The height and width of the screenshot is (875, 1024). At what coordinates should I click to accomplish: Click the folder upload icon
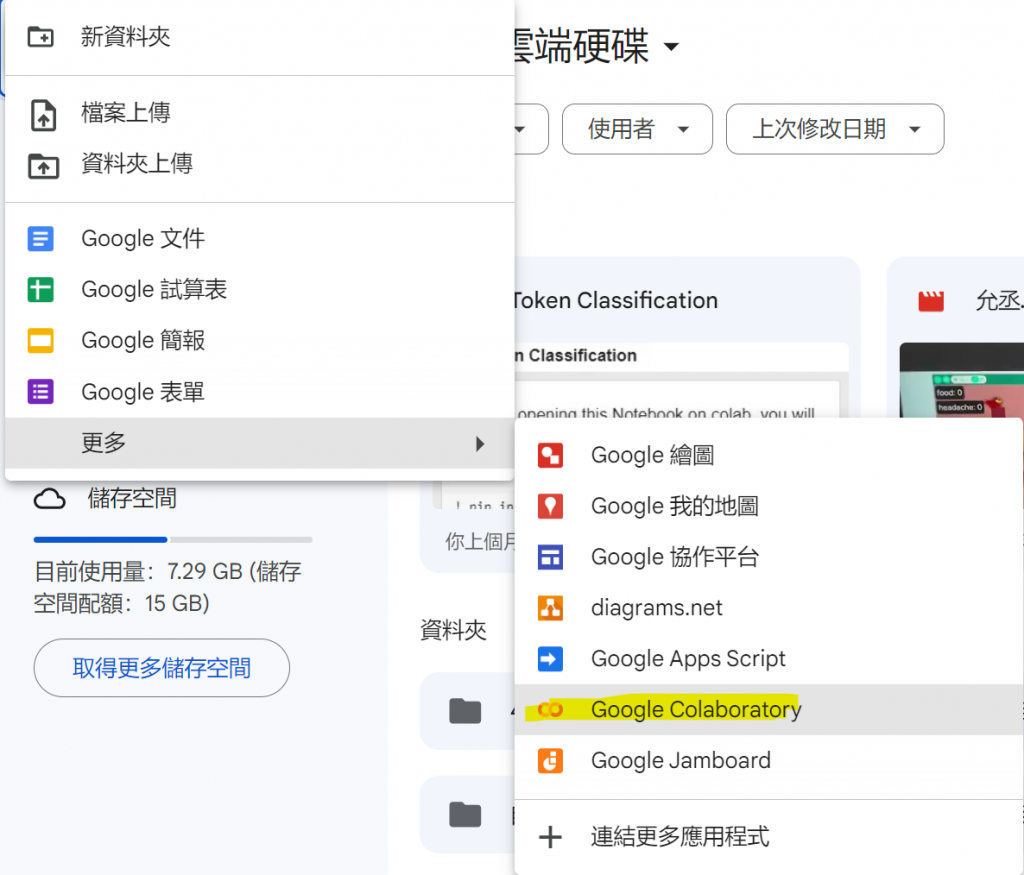click(43, 166)
